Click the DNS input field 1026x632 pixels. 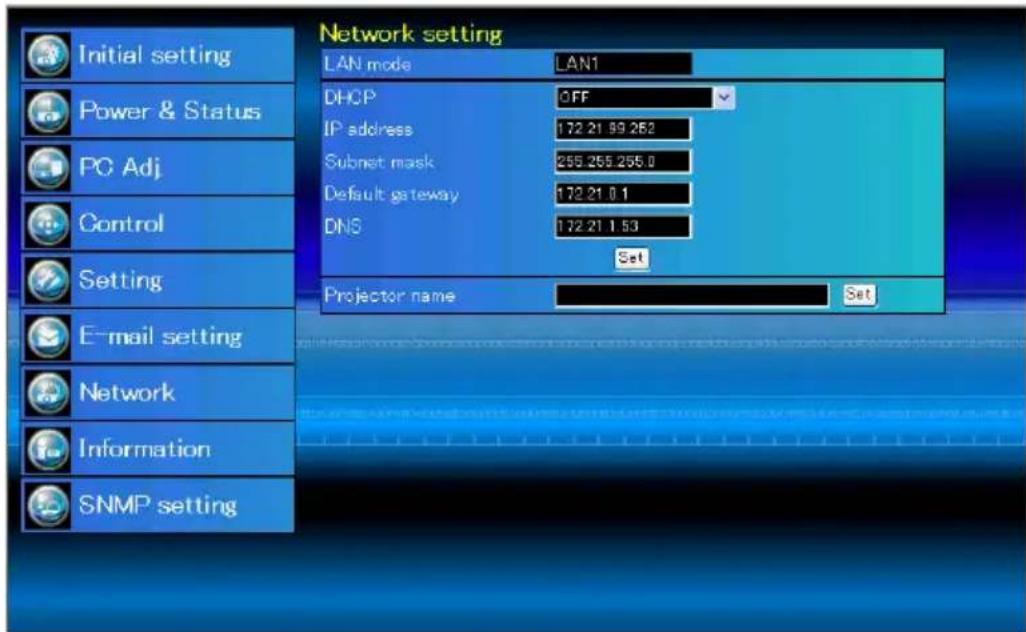622,226
